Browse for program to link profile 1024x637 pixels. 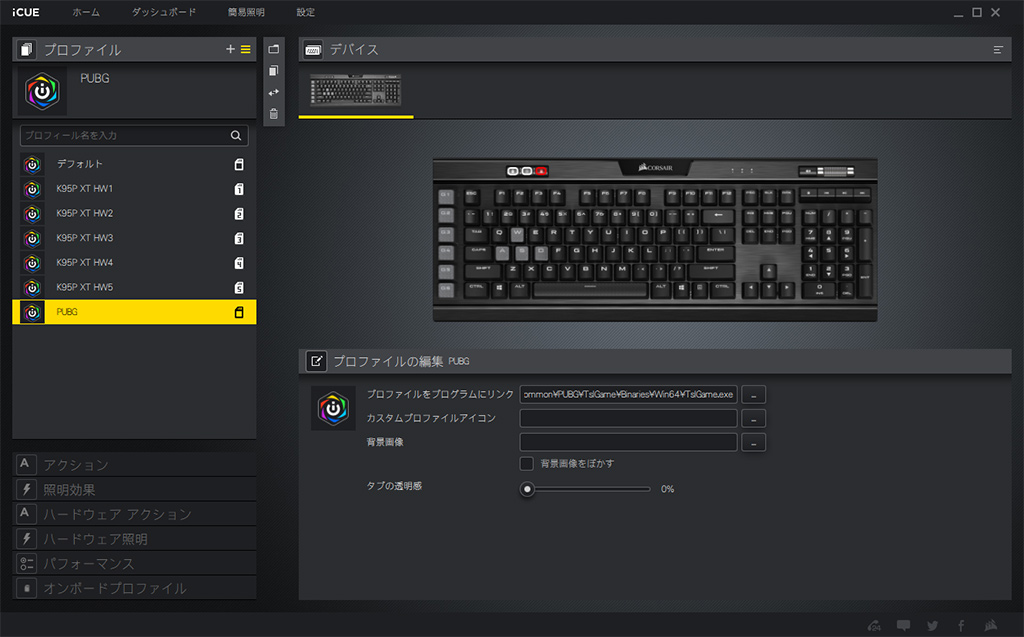coord(754,395)
